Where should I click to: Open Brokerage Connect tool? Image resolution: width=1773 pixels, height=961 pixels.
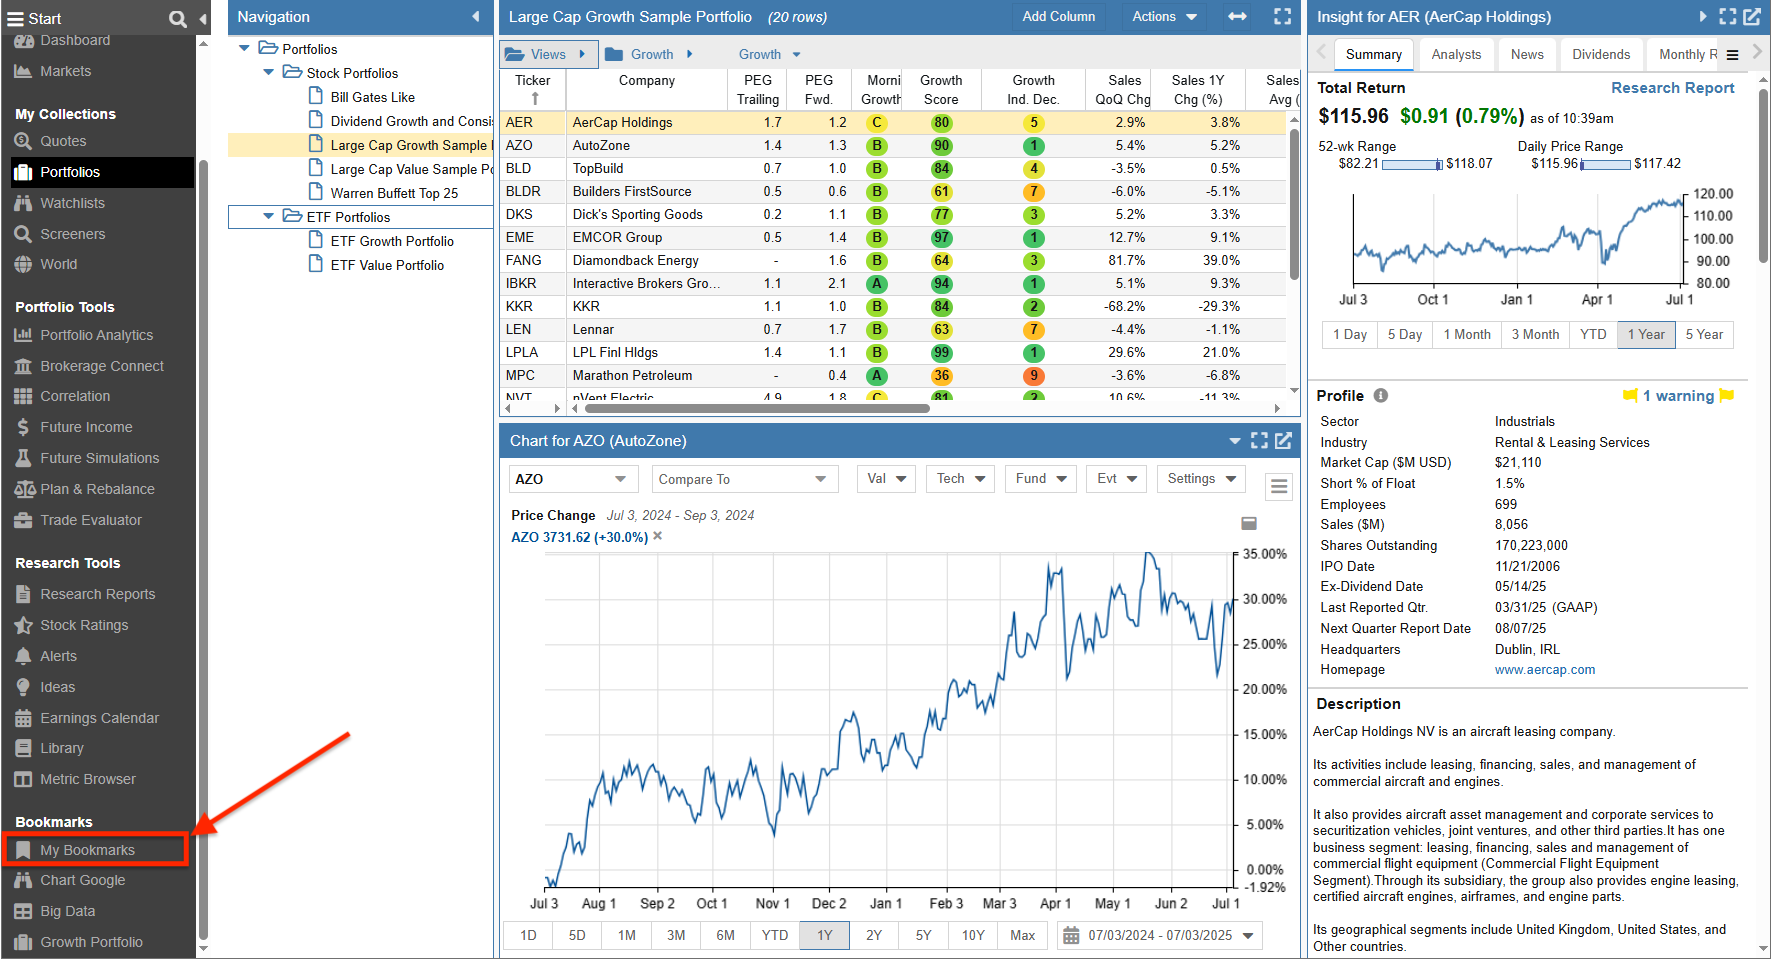click(101, 366)
